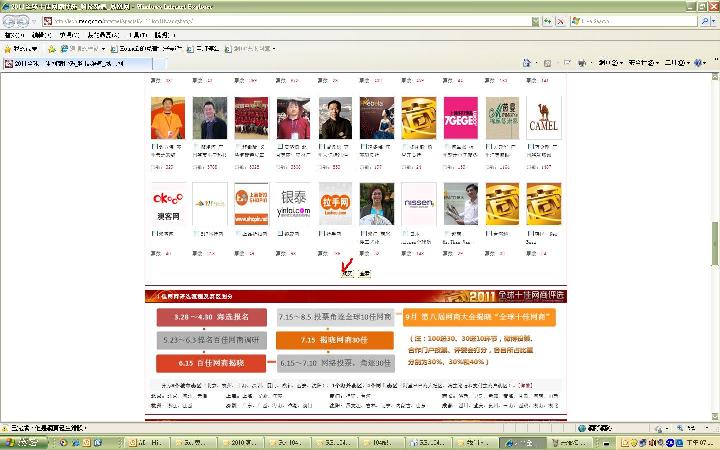Viewport: 720px width, 450px height.
Task: Open the Favorites Center star icon
Action: 7,49
